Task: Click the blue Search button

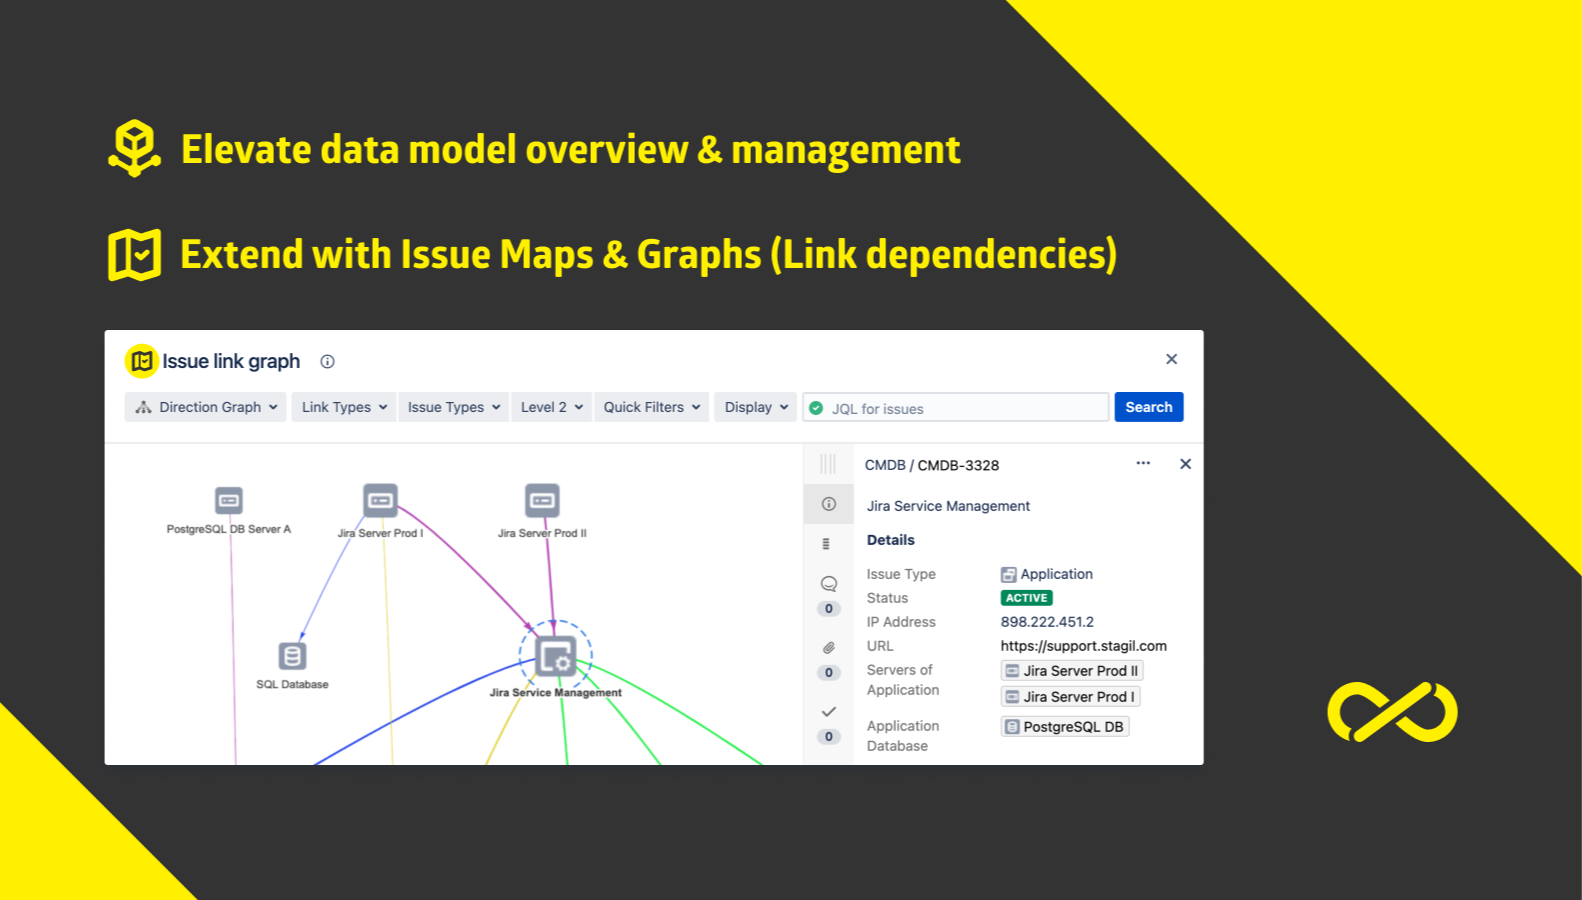Action: [1149, 407]
